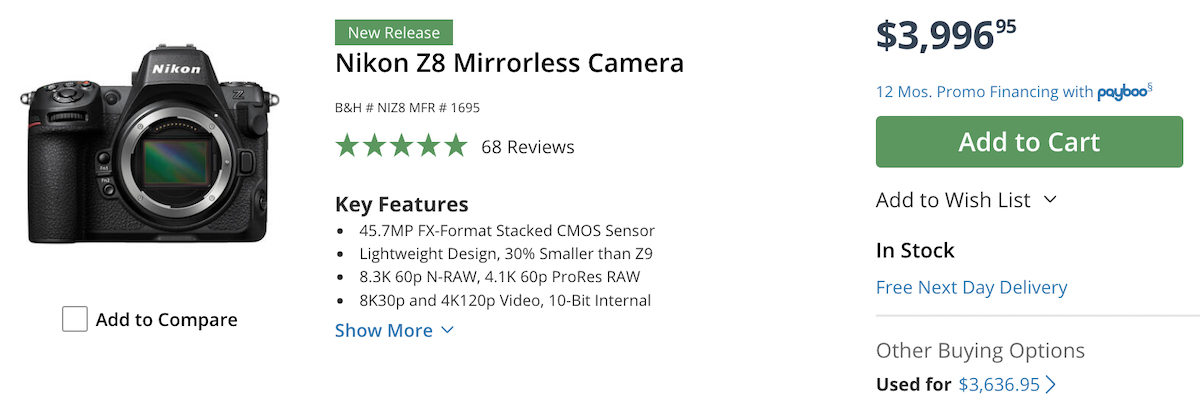Select the used price $3,636.95 link
The height and width of the screenshot is (406, 1200).
tap(999, 384)
